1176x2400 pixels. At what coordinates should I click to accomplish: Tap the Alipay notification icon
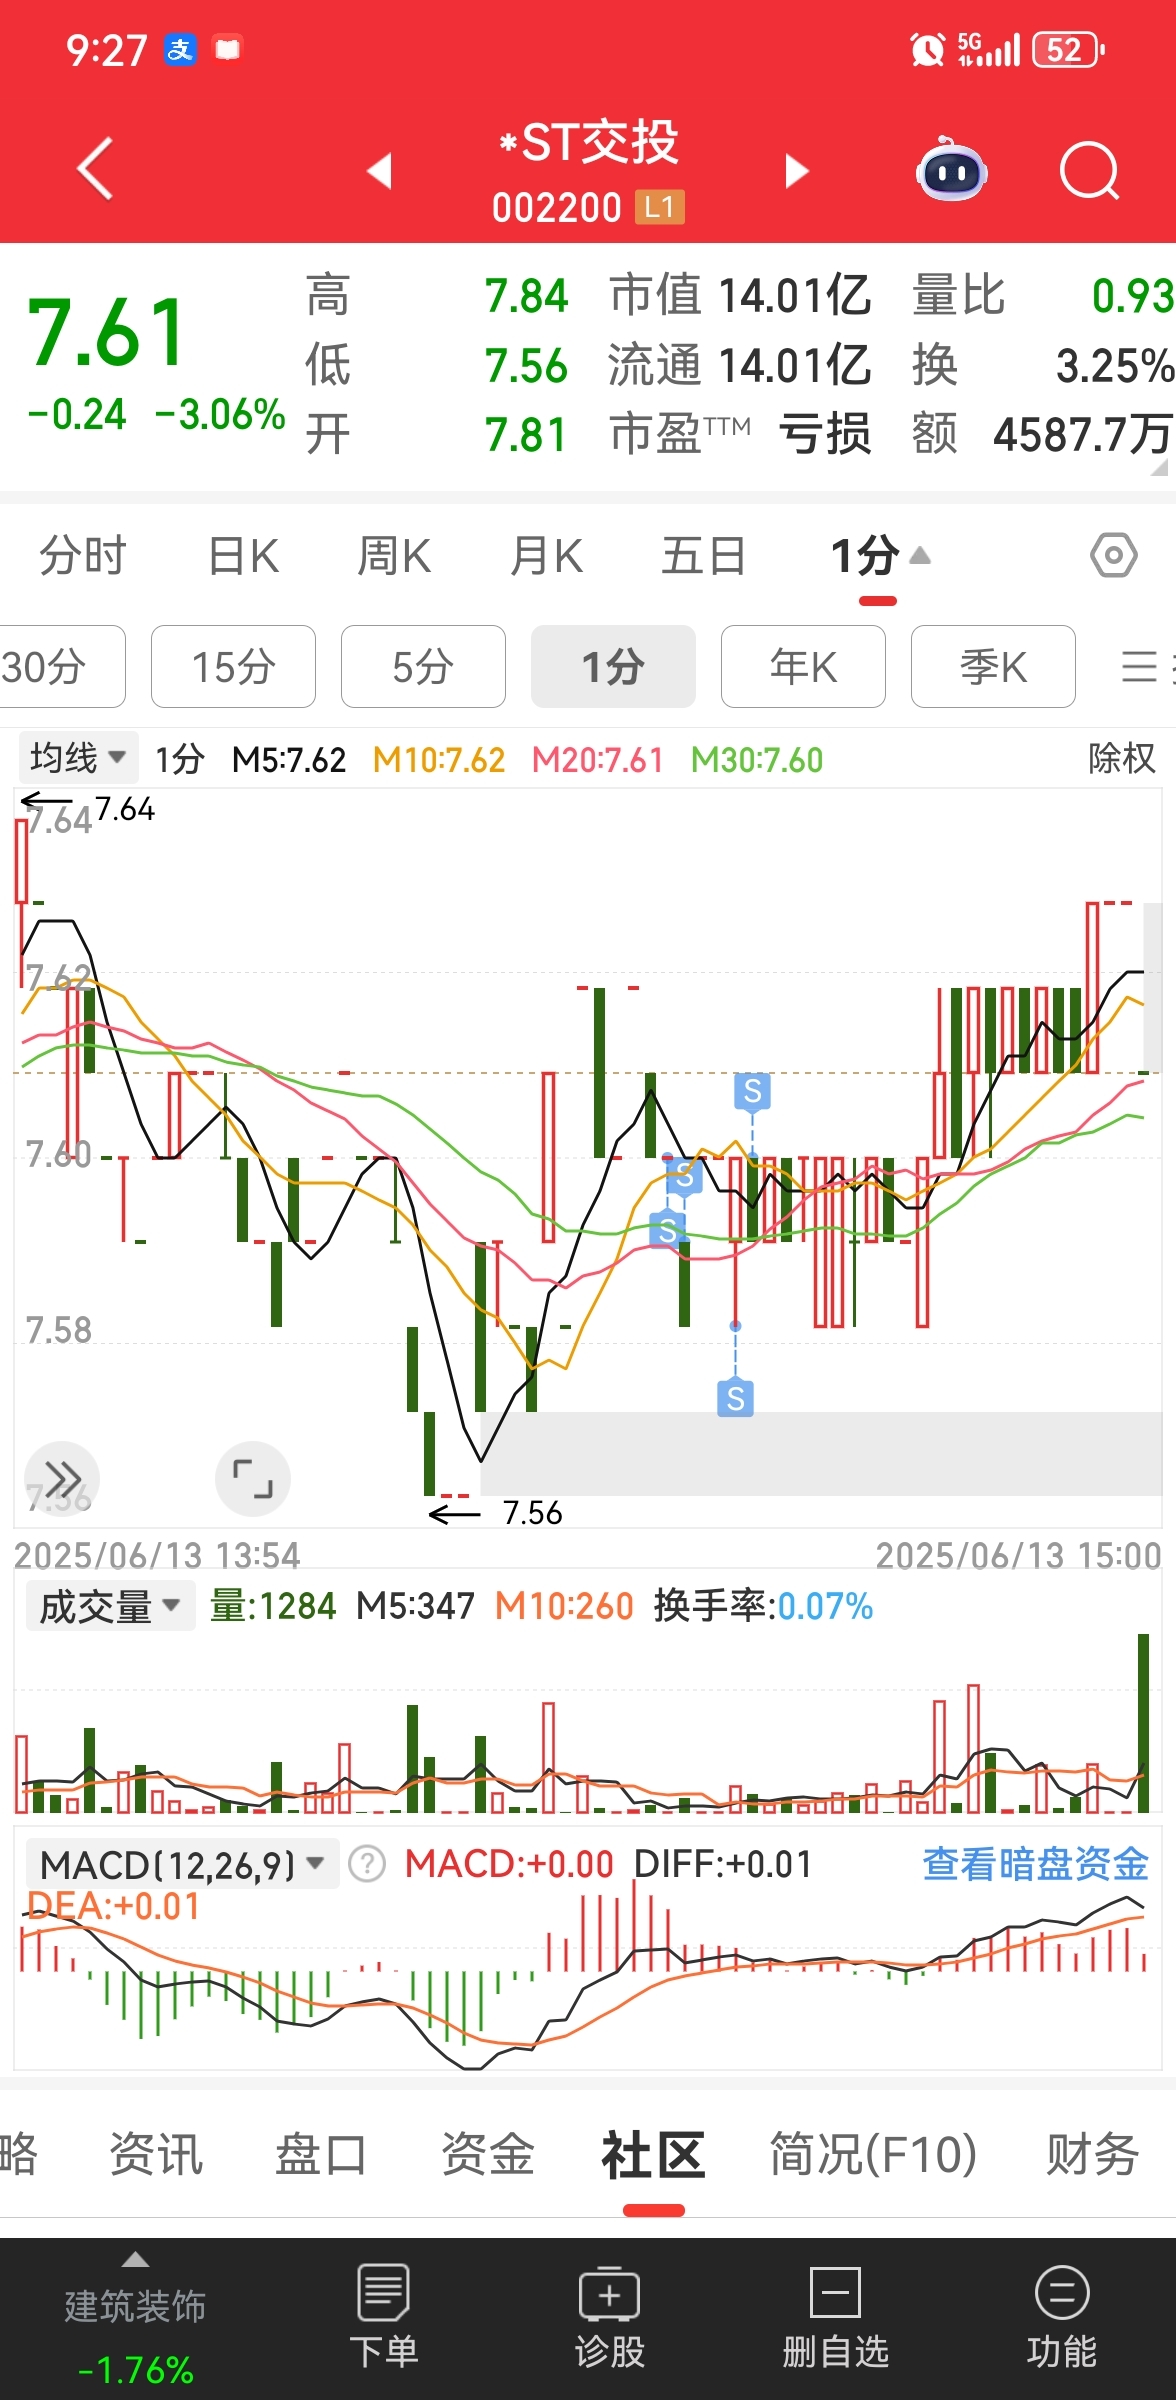click(x=181, y=49)
